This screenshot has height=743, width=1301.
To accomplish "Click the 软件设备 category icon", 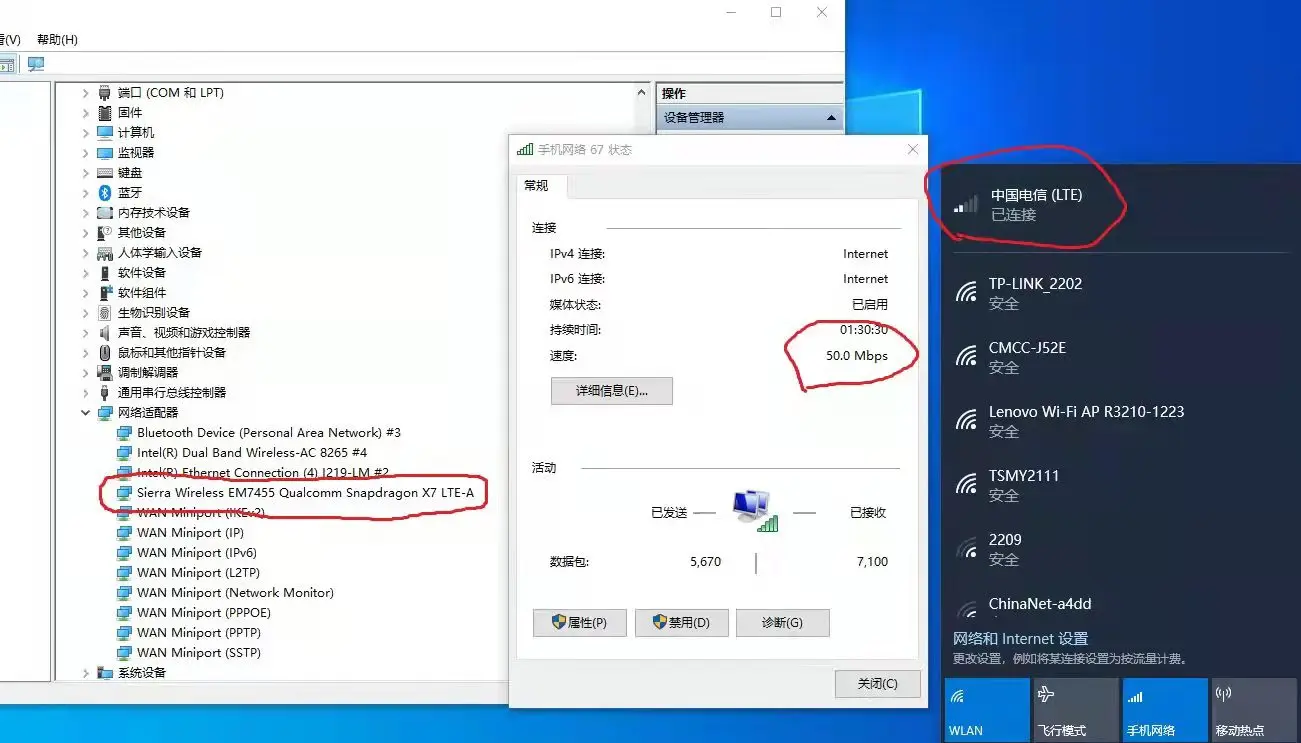I will coord(105,273).
